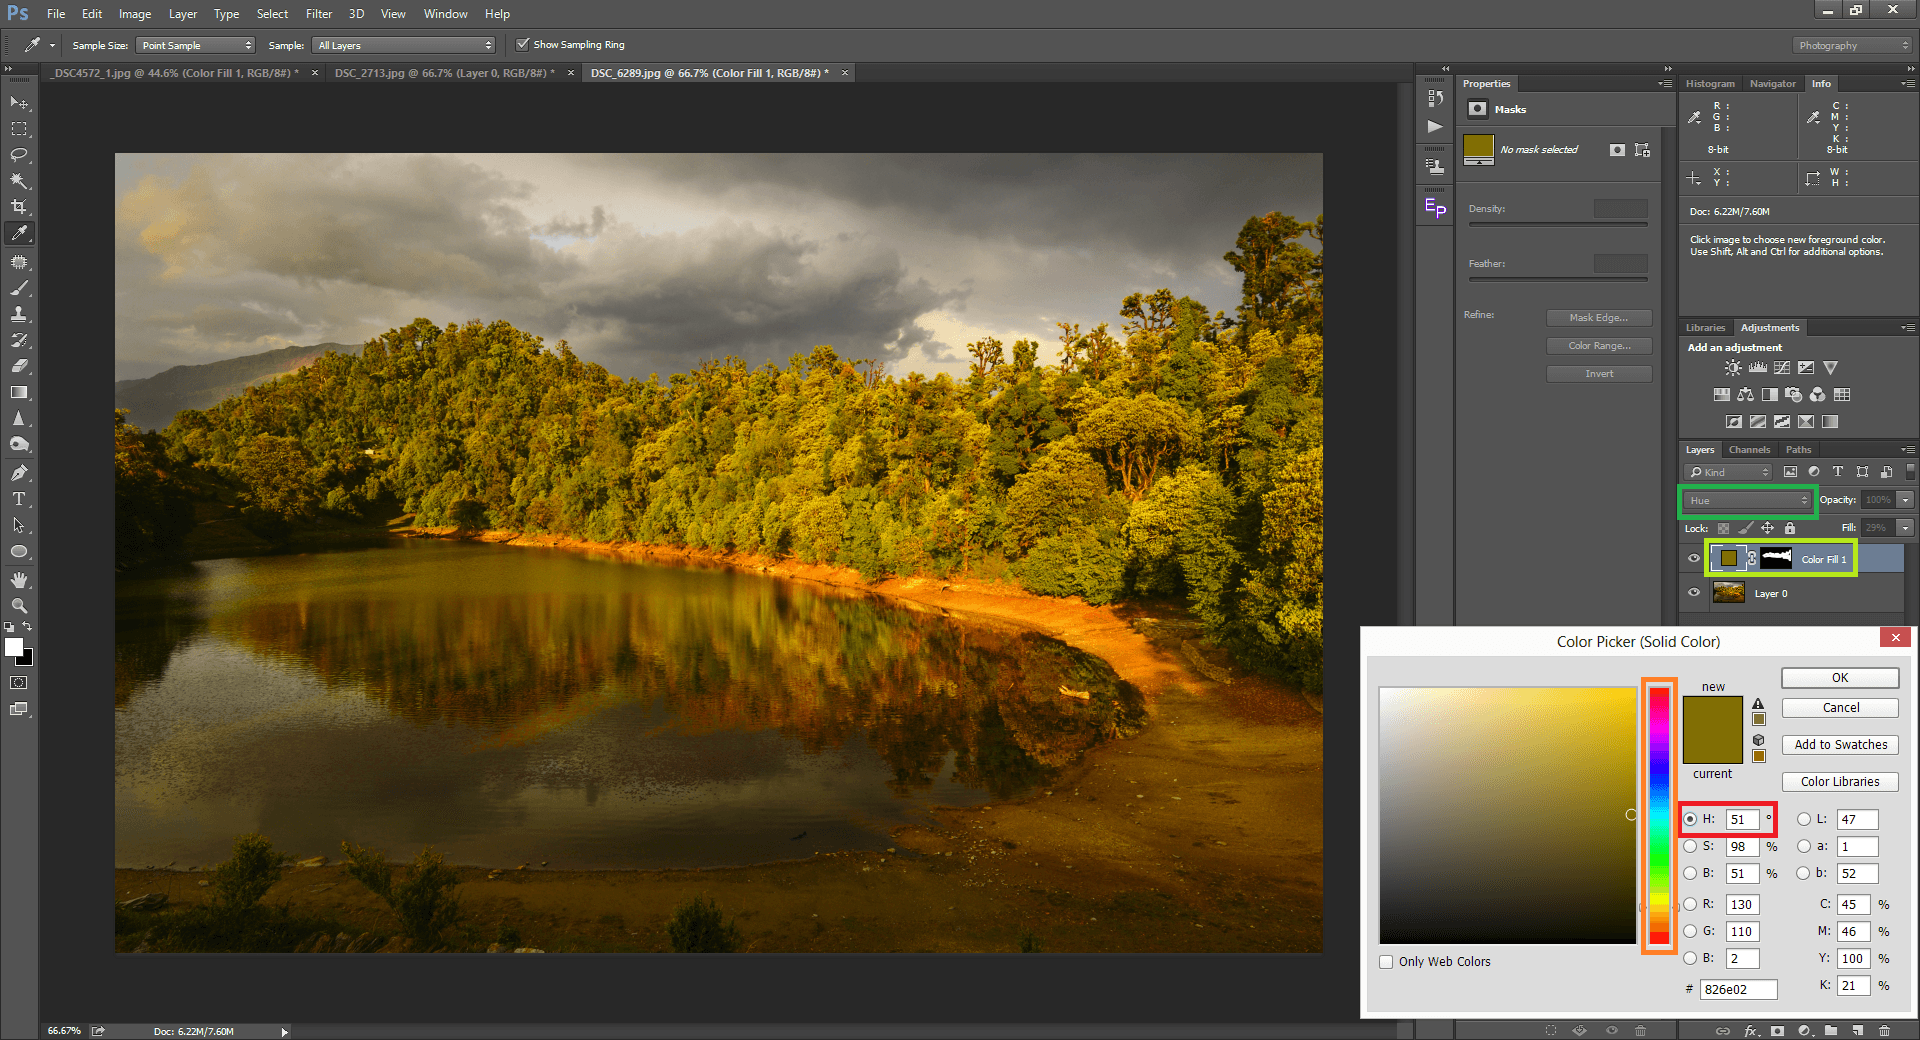This screenshot has width=1920, height=1040.
Task: Select the S saturation radio button
Action: coord(1690,846)
